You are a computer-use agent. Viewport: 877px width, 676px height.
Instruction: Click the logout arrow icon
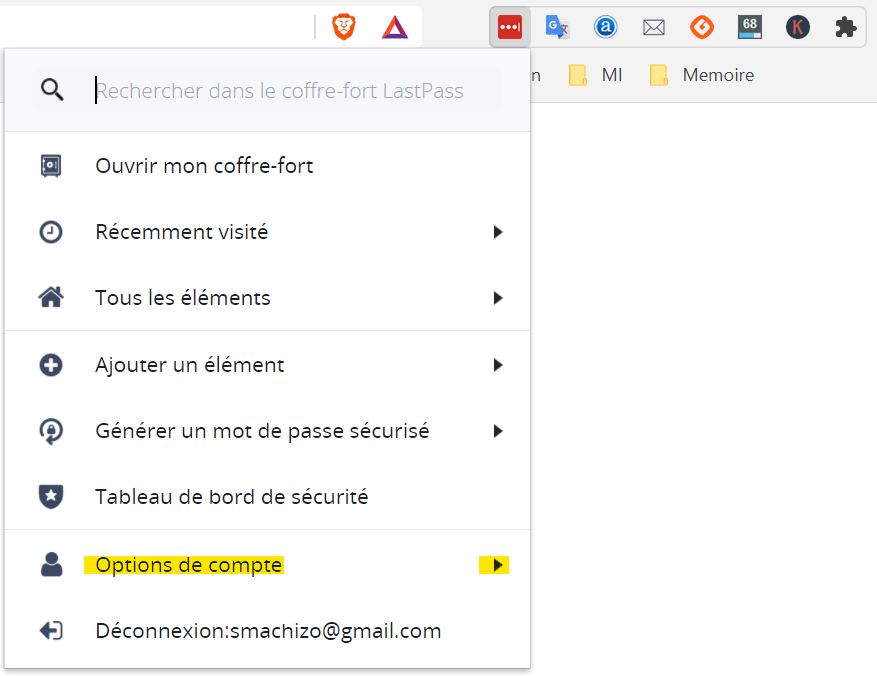pos(51,631)
